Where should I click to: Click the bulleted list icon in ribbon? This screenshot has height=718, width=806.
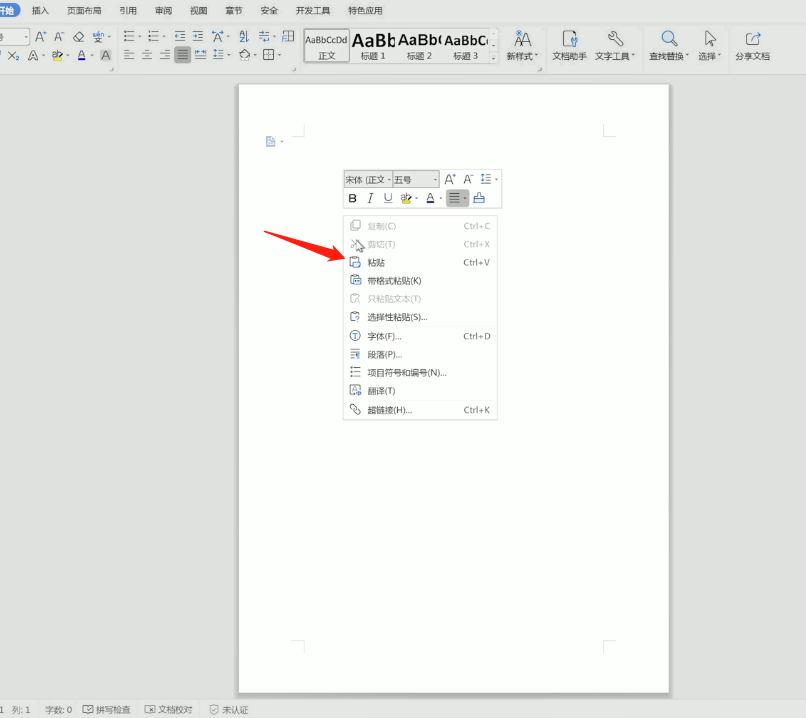click(129, 36)
